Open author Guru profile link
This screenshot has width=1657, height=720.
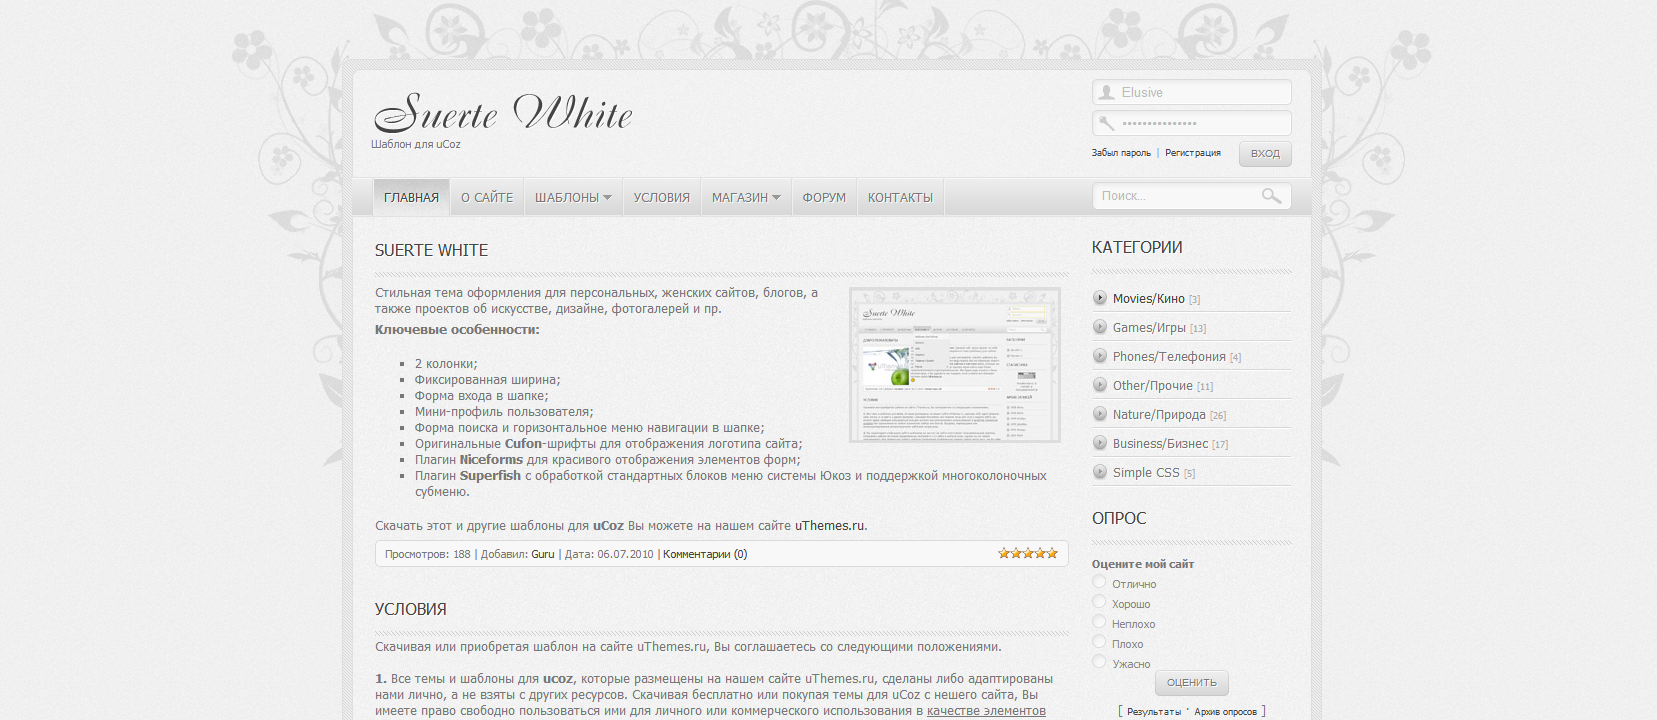click(x=543, y=554)
